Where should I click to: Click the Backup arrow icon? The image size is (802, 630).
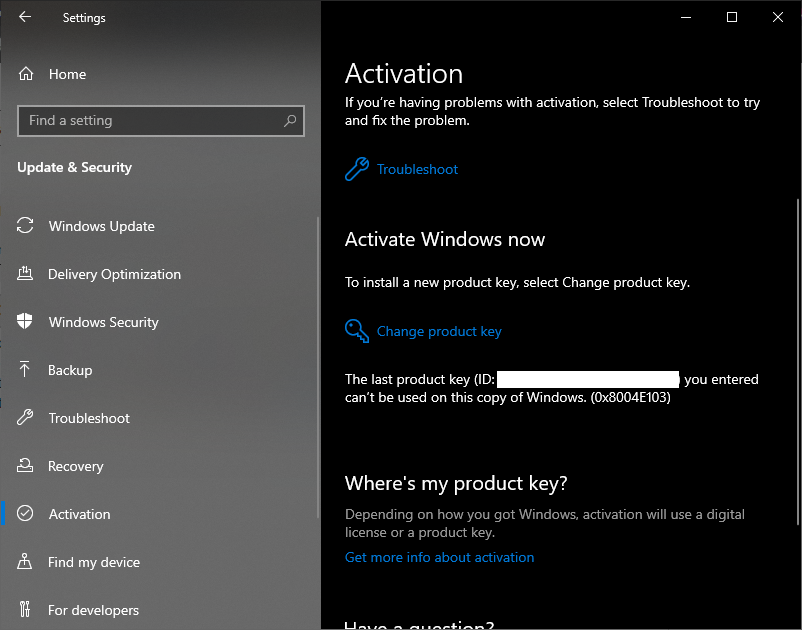pos(25,369)
